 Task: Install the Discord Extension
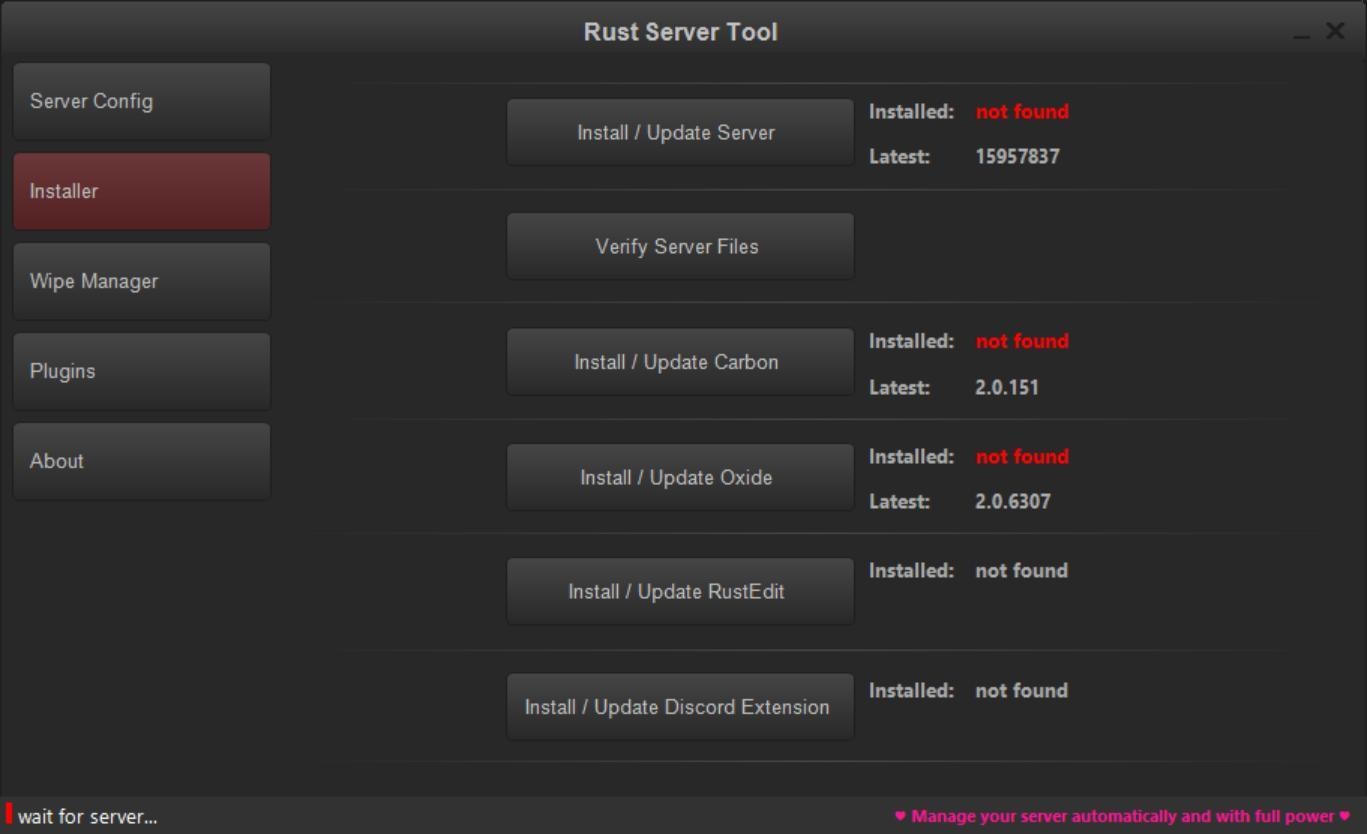[680, 706]
